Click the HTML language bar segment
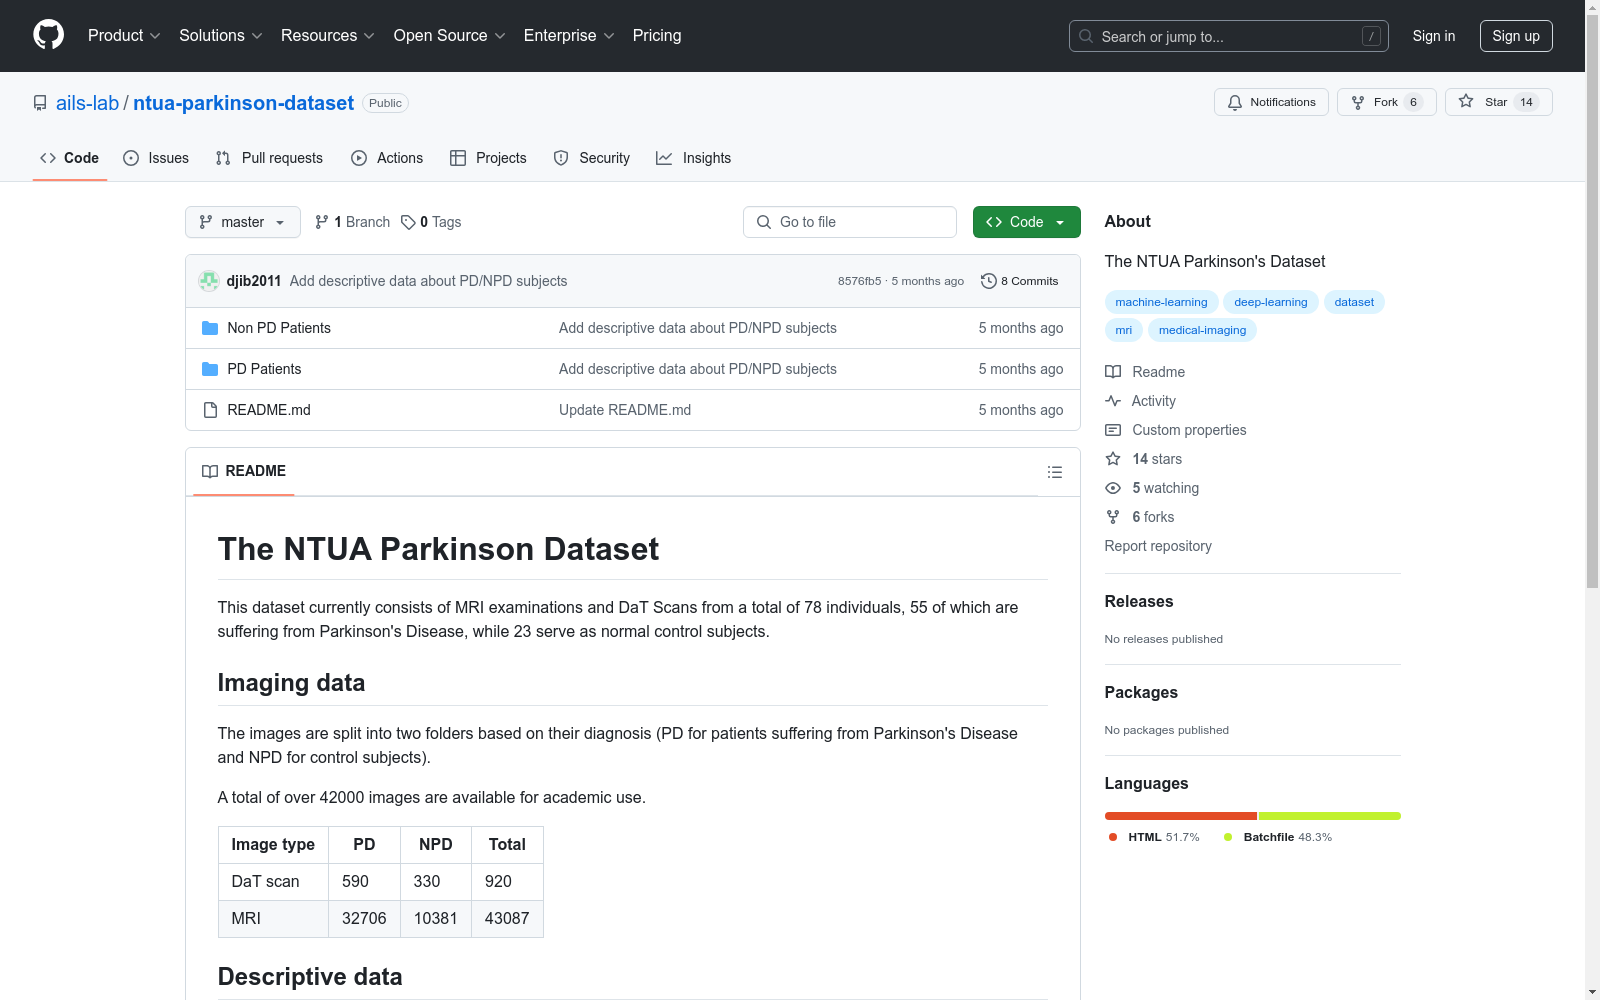Image resolution: width=1600 pixels, height=1000 pixels. tap(1181, 816)
